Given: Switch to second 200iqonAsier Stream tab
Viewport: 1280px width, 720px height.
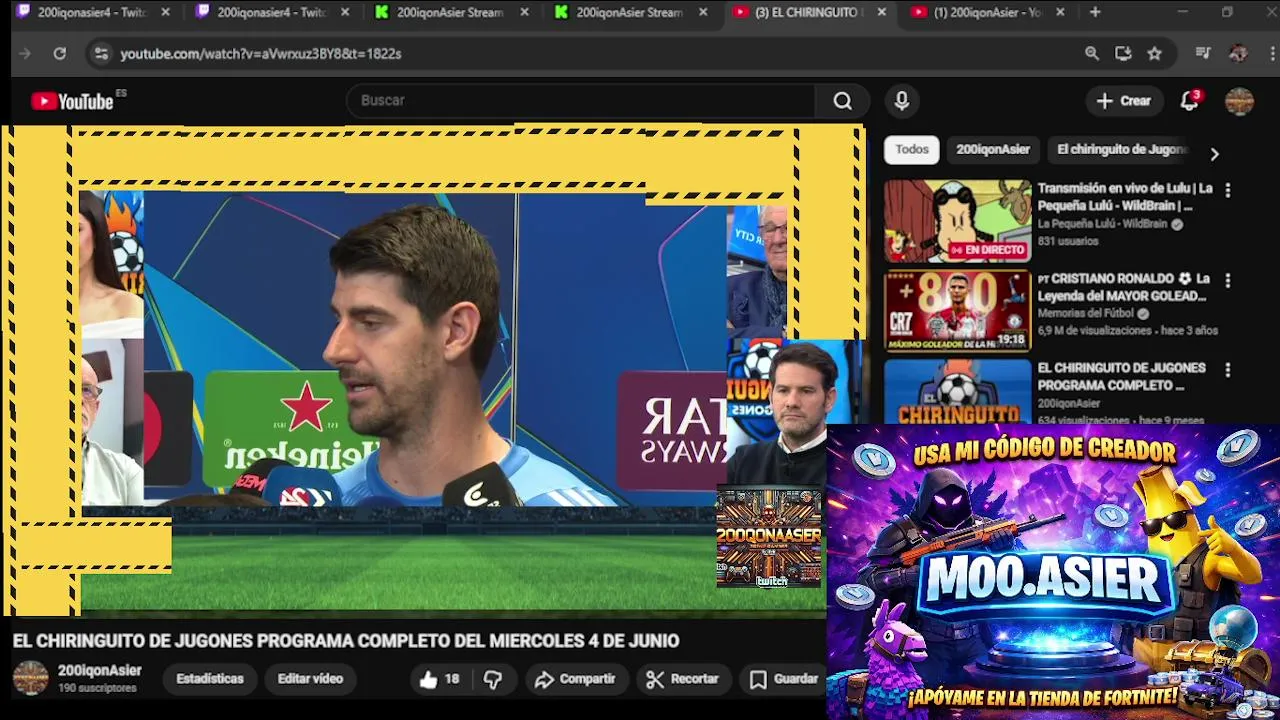Looking at the screenshot, I should coord(630,12).
